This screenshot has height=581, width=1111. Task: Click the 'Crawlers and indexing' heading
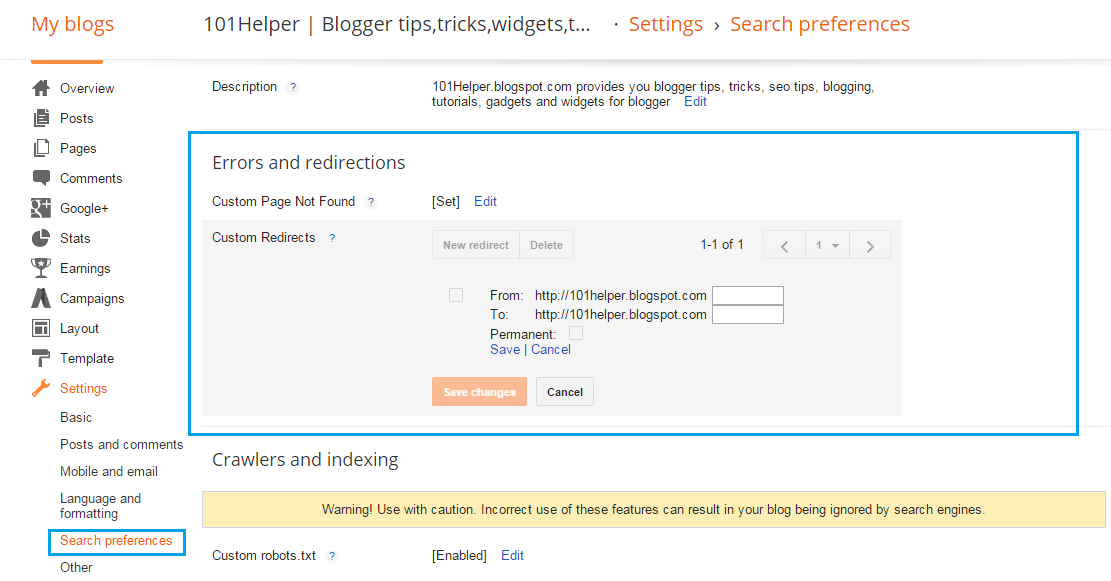tap(305, 460)
